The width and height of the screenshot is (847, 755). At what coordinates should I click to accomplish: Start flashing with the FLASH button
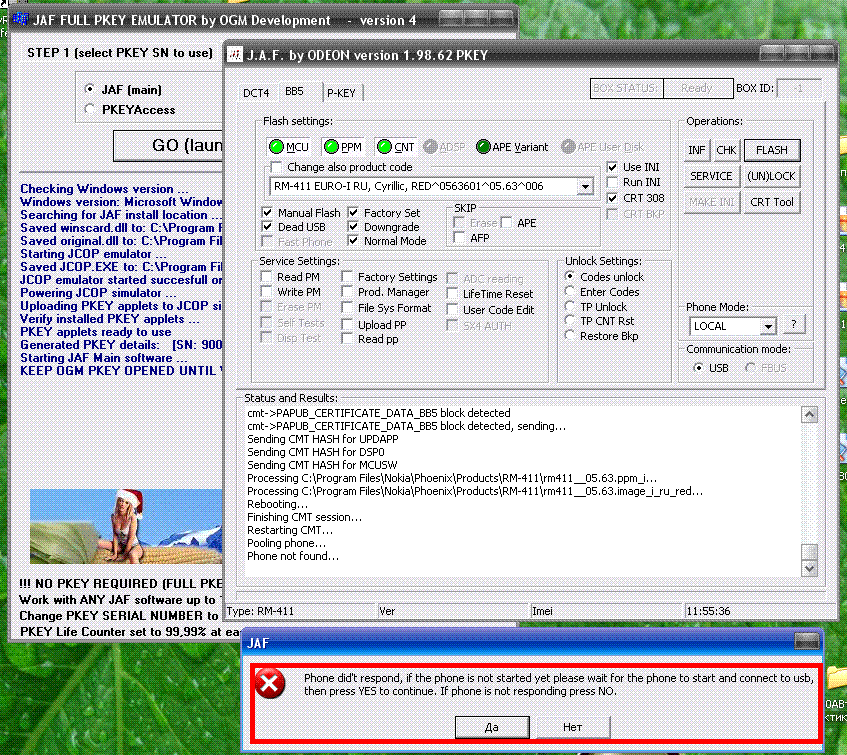point(772,150)
